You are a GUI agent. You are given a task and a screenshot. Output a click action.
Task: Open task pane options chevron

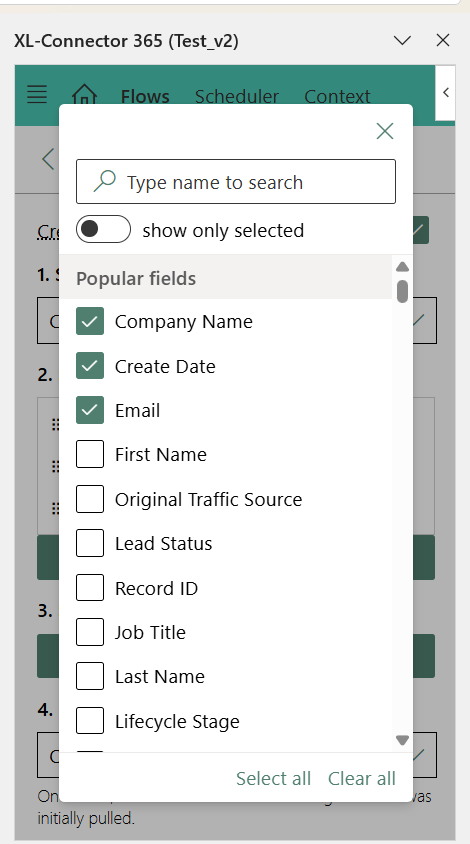(x=402, y=40)
